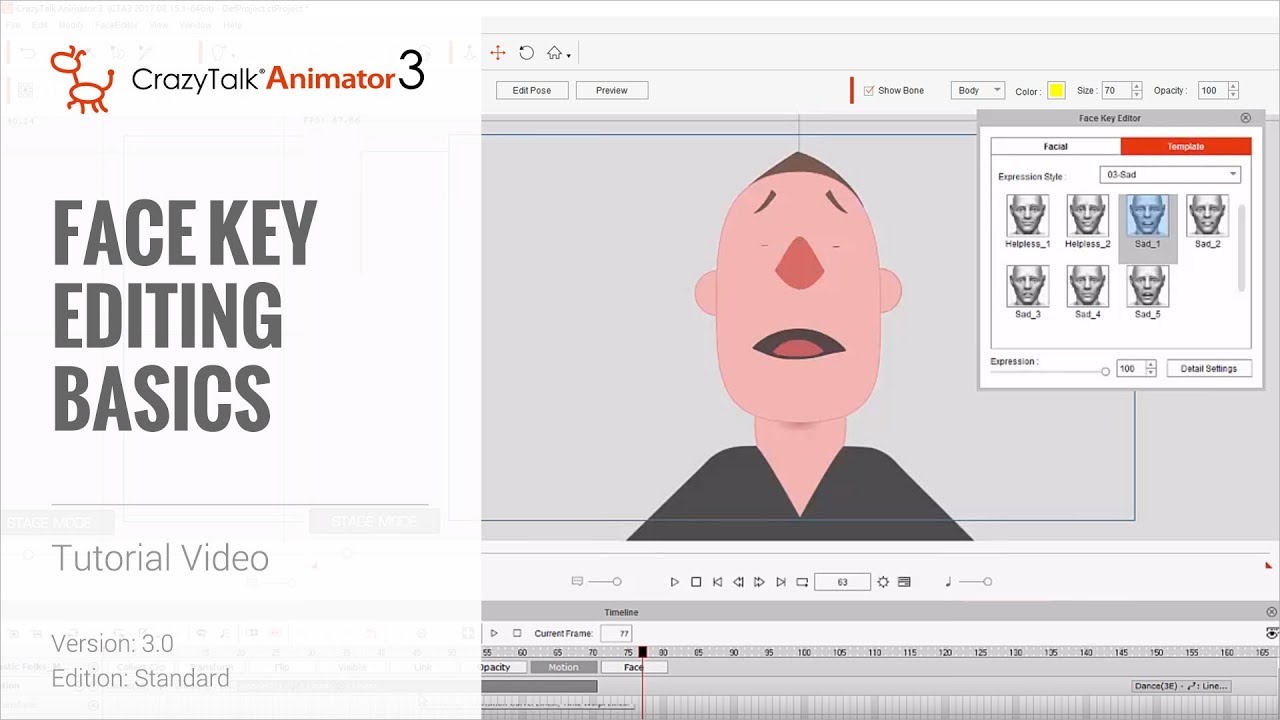Select the Face track button

[x=633, y=667]
